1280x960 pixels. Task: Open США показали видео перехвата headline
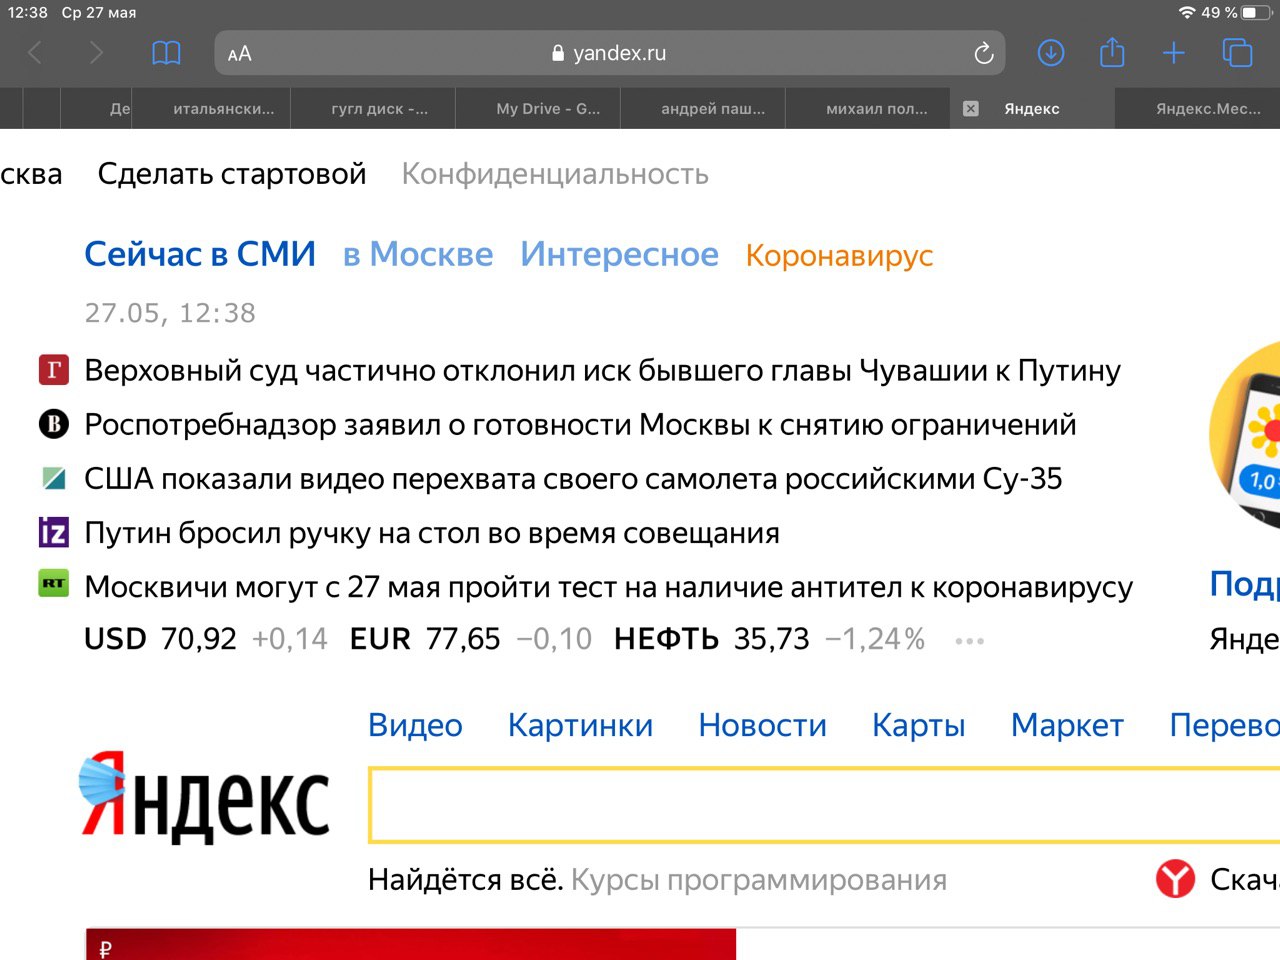coord(573,479)
